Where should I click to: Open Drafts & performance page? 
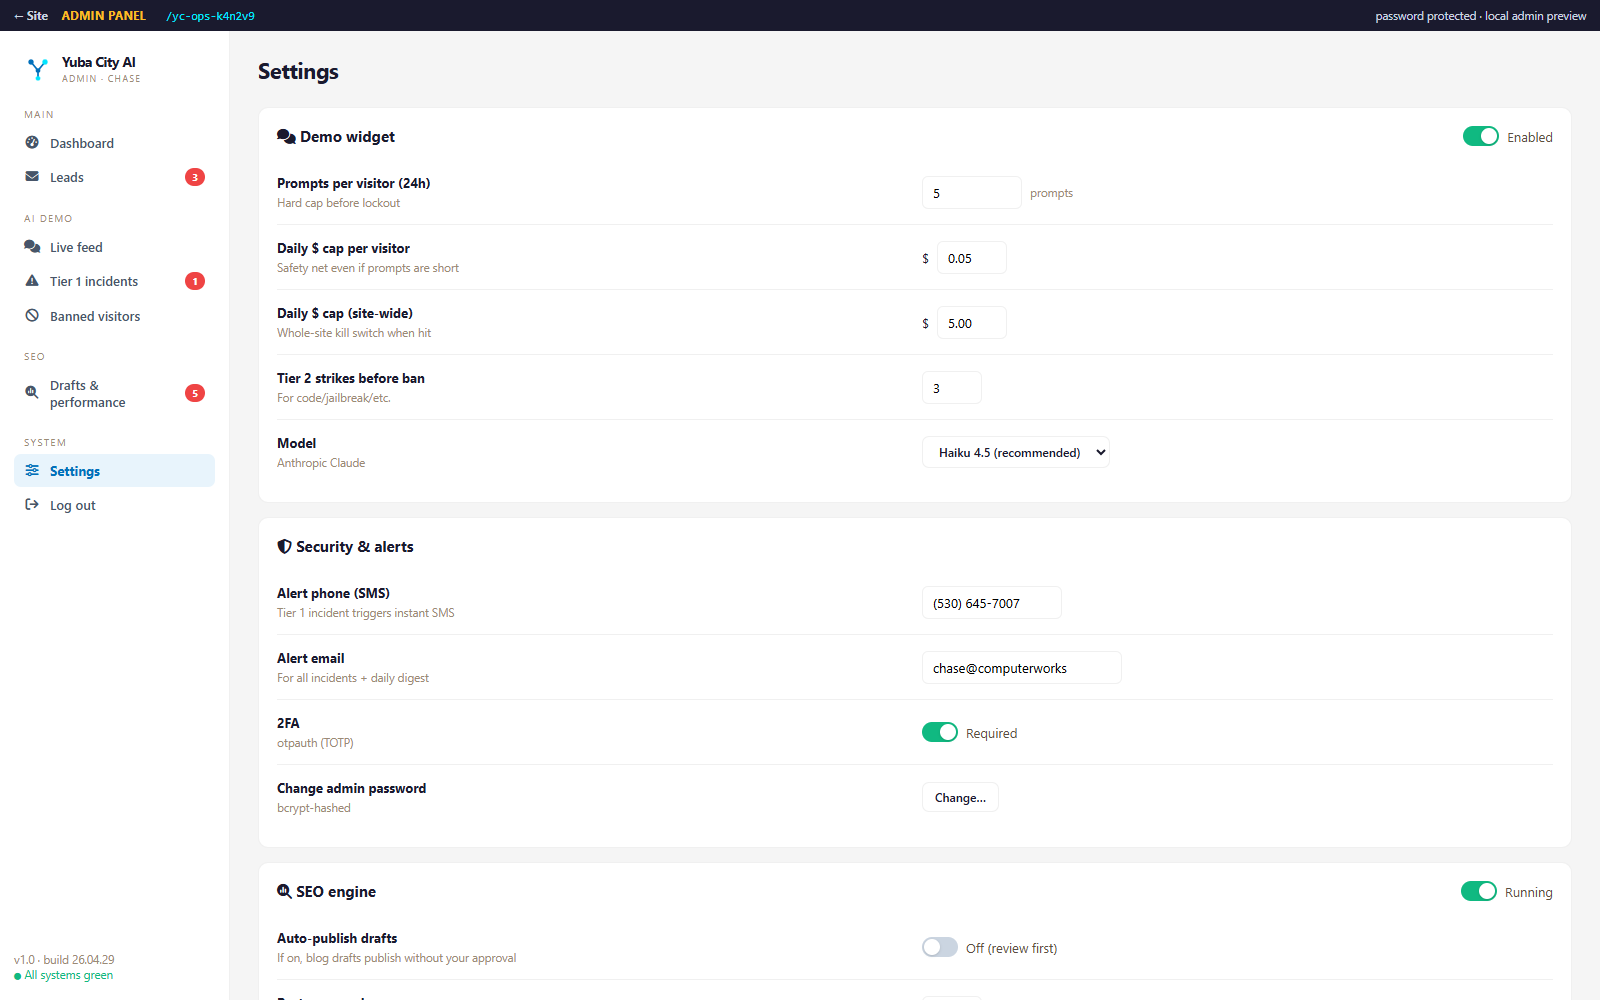114,393
